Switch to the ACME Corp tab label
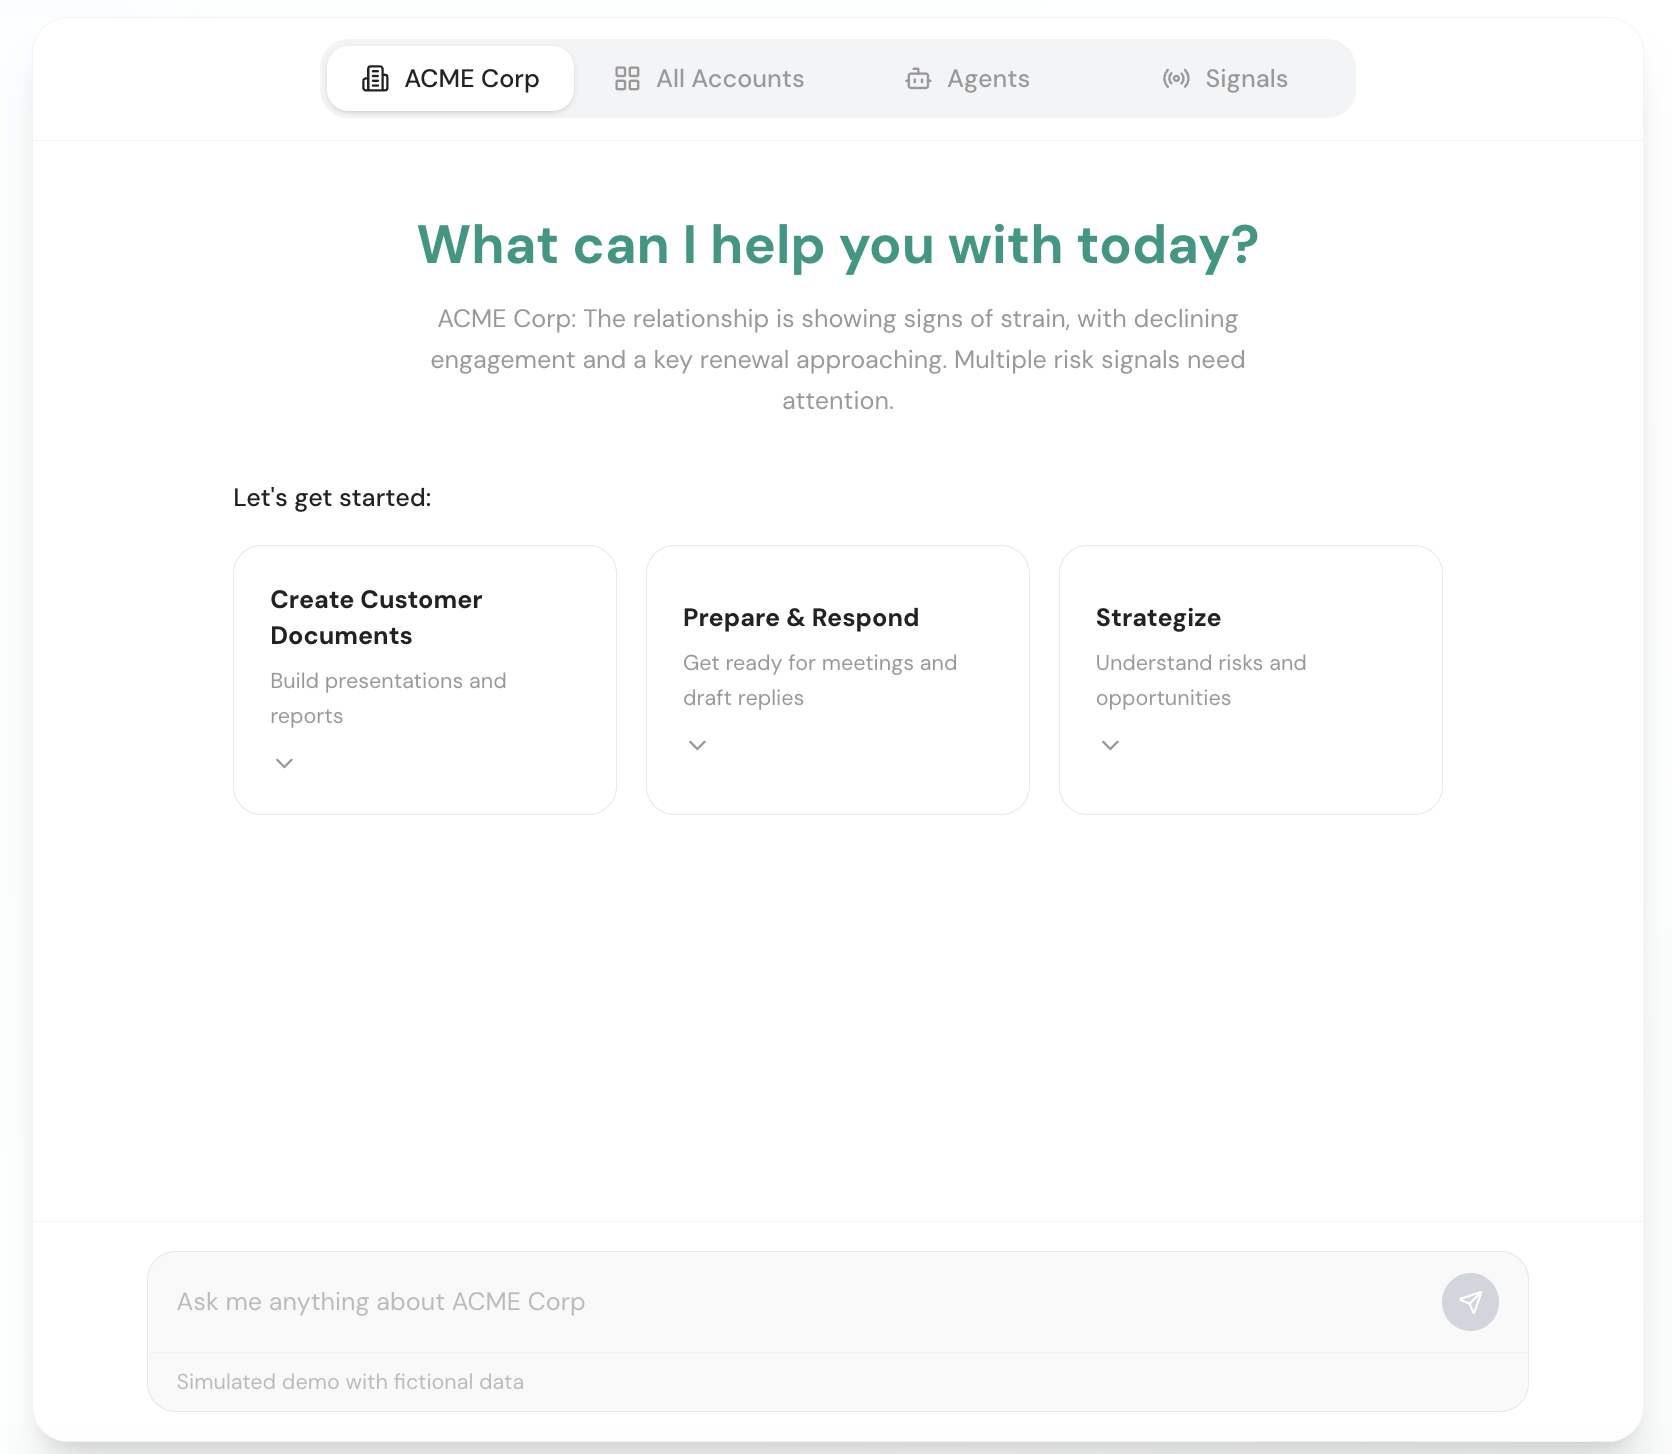Screen dimensions: 1672x1454 pos(471,79)
